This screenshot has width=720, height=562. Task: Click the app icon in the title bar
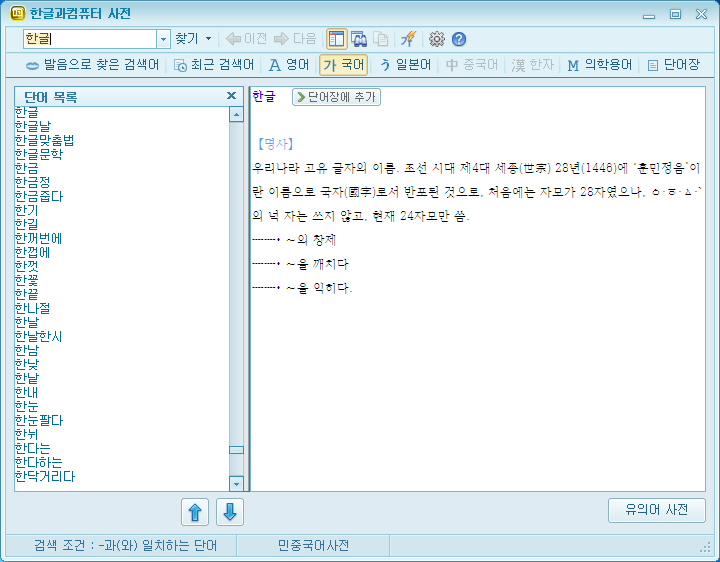click(17, 13)
